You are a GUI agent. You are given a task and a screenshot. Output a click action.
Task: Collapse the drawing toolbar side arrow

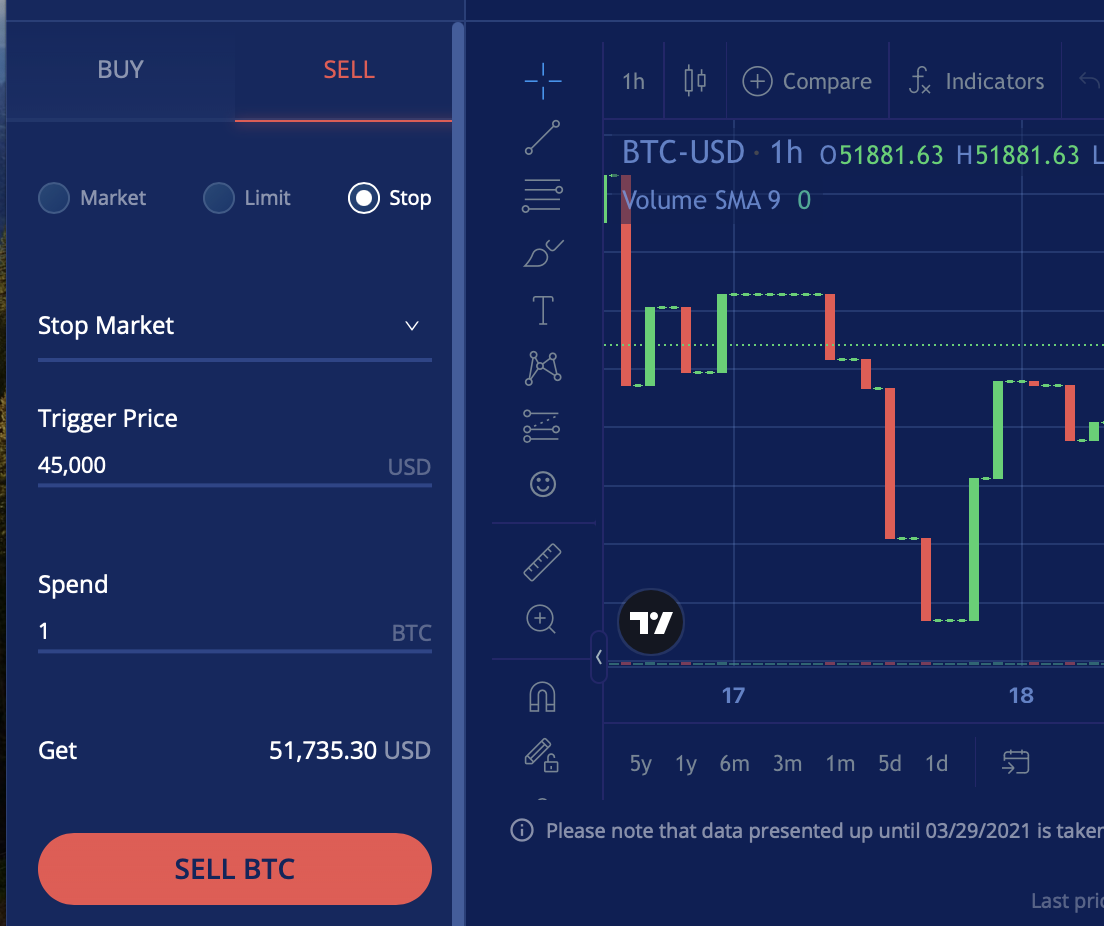[598, 657]
